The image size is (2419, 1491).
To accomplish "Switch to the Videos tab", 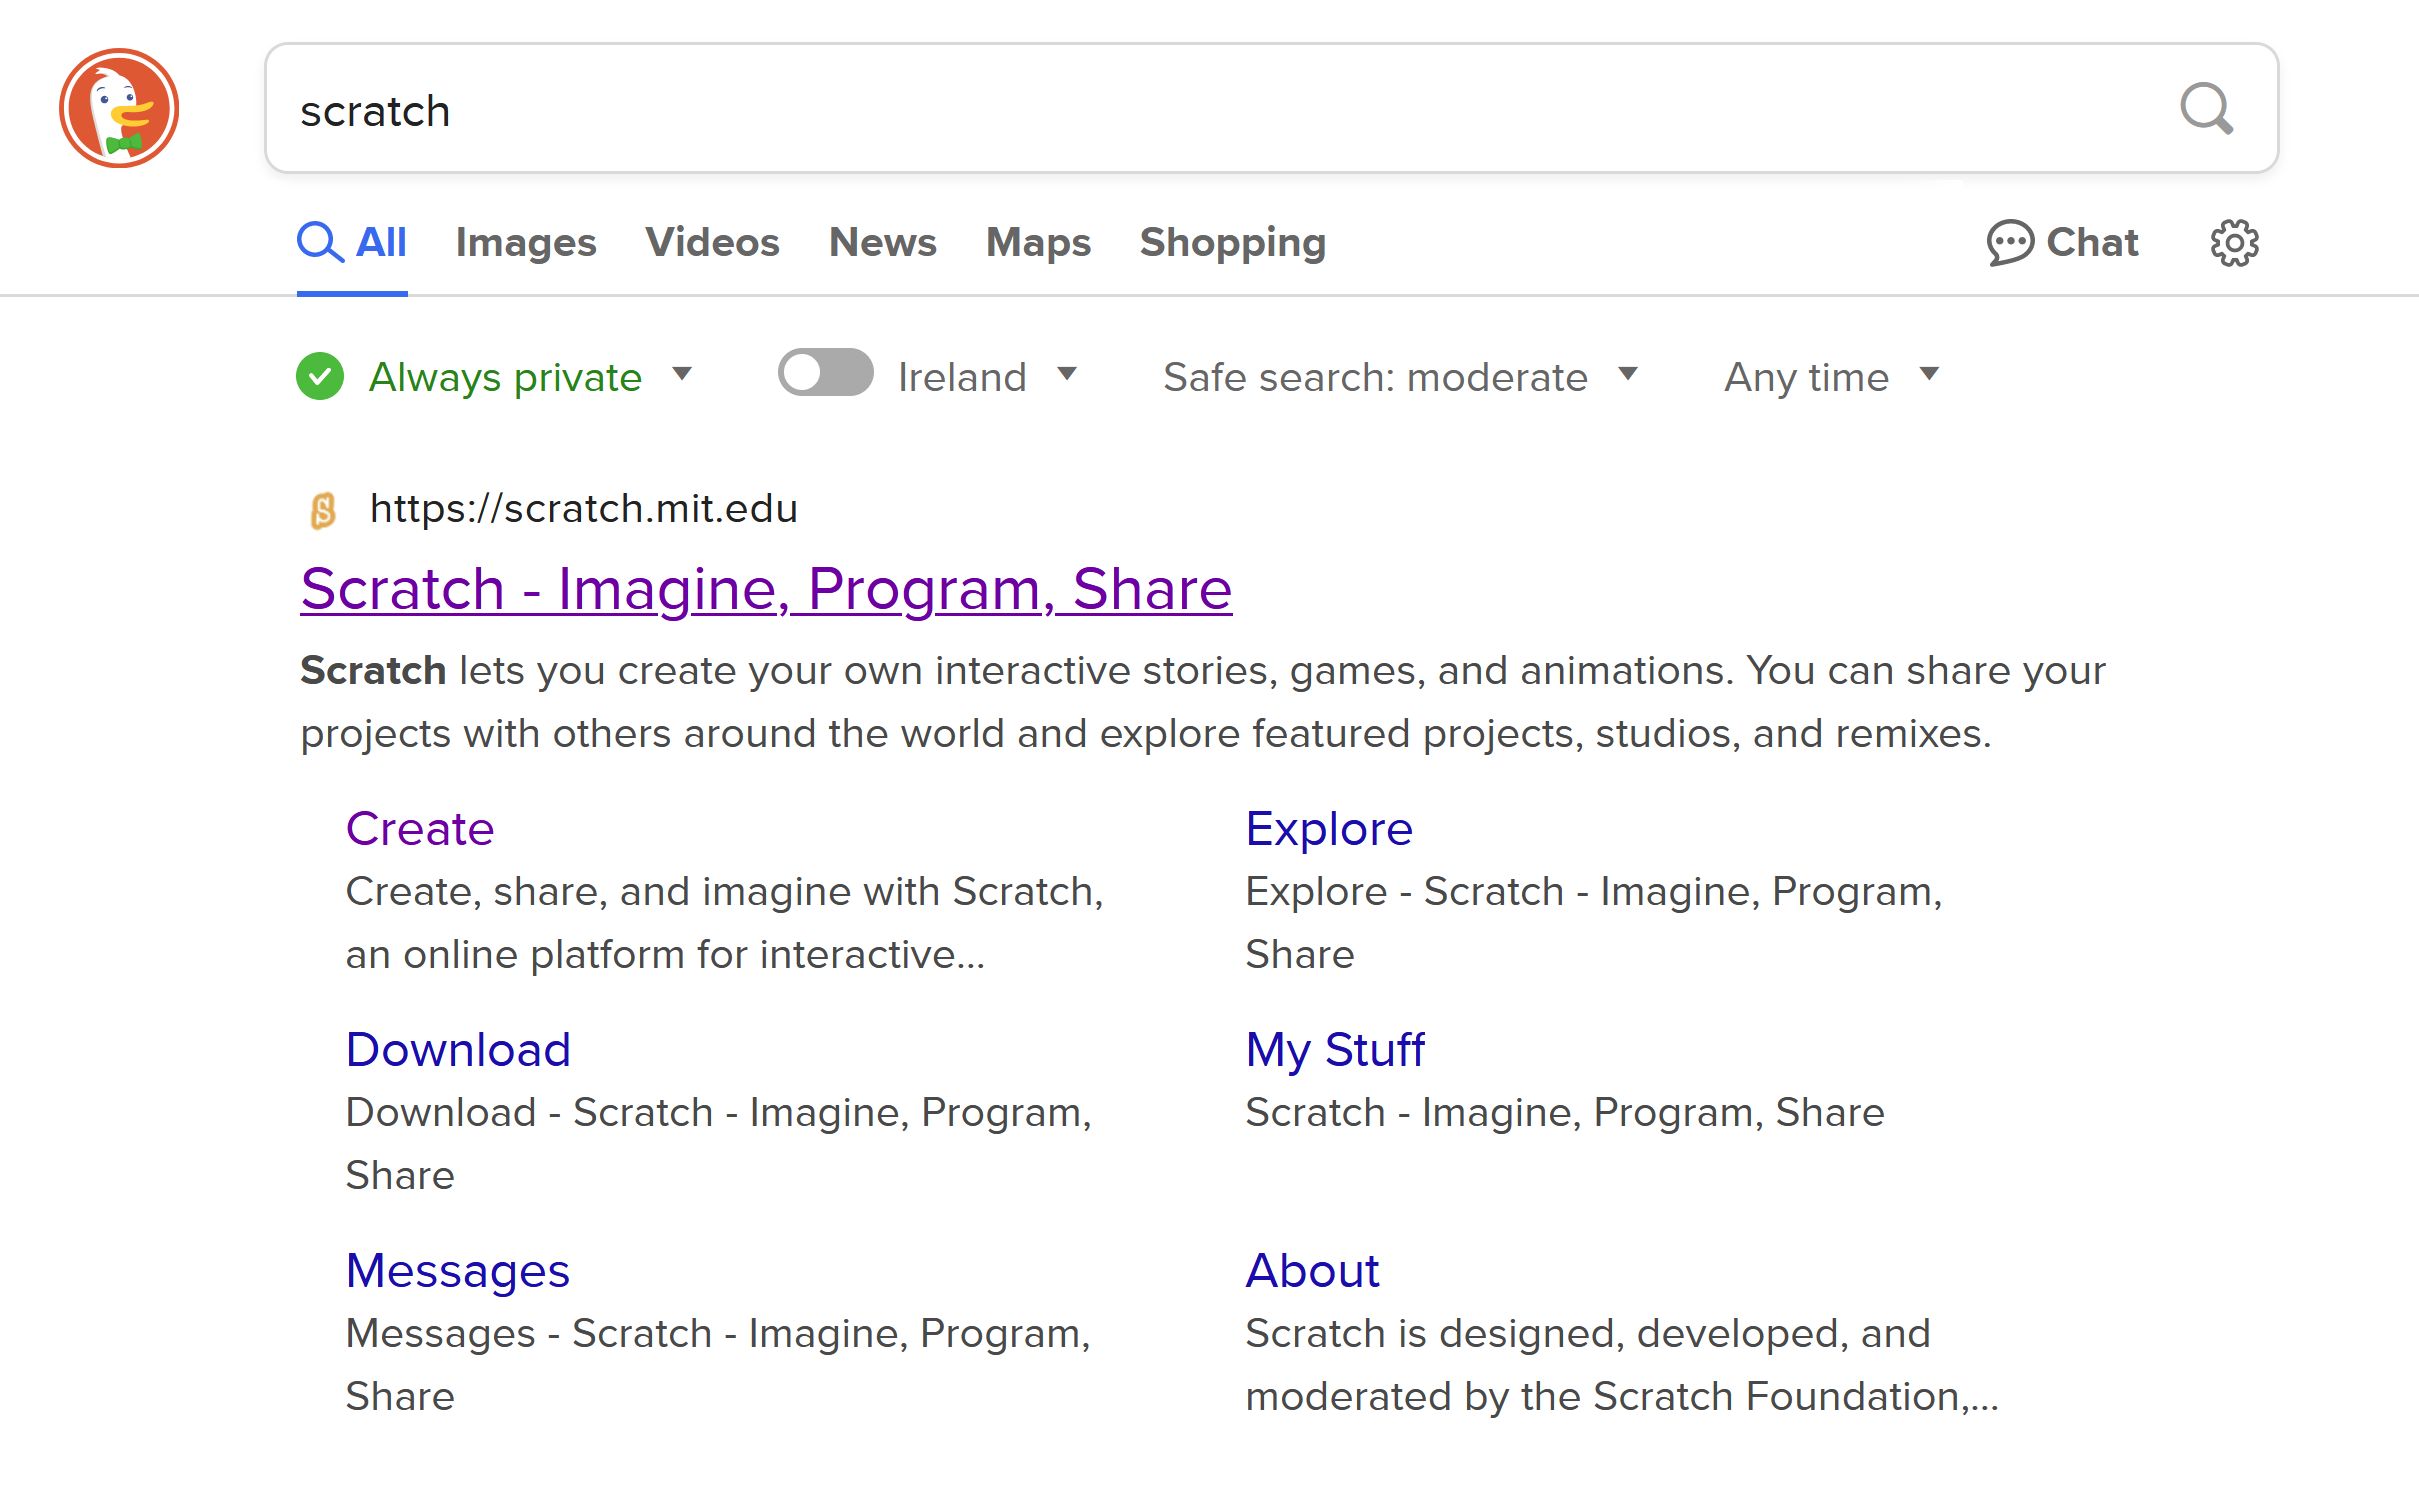I will point(712,243).
